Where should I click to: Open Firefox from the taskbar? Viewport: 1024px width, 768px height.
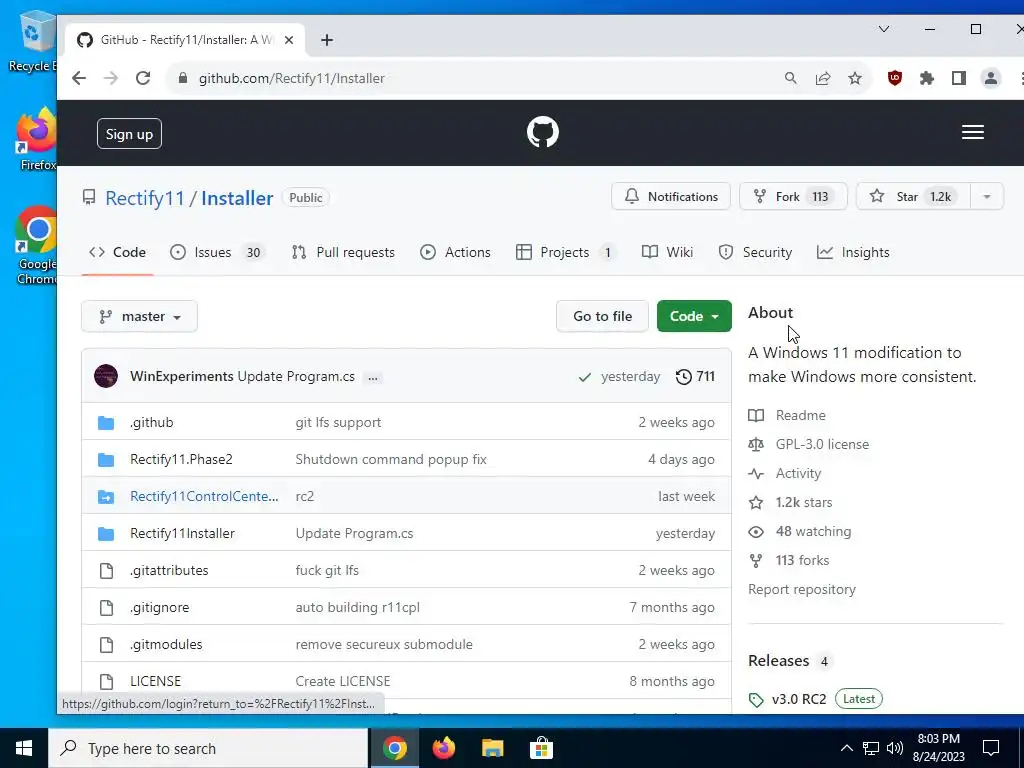pyautogui.click(x=444, y=748)
